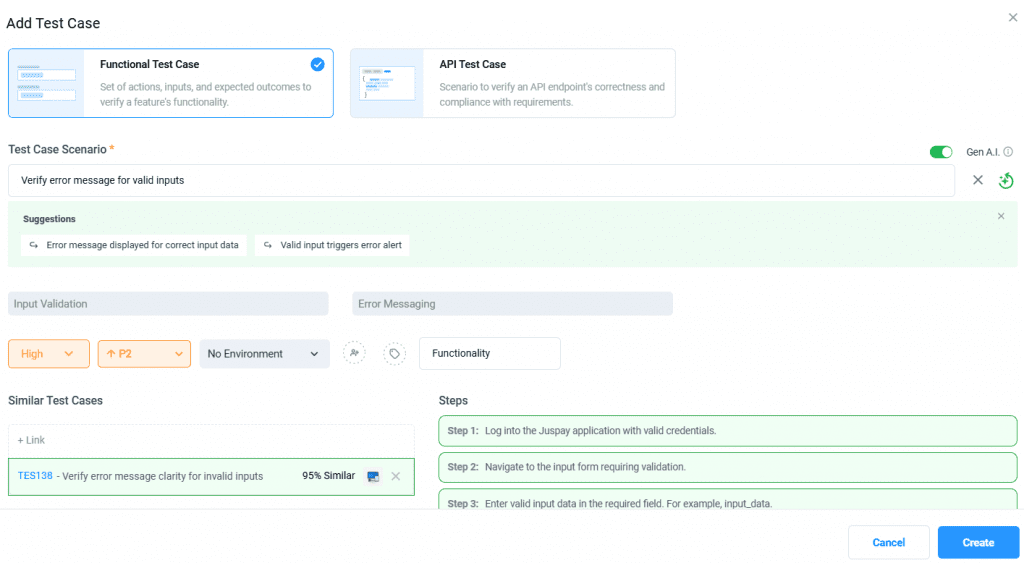This screenshot has width=1024, height=563.
Task: Expand the P2 priority dropdown
Action: pos(144,353)
